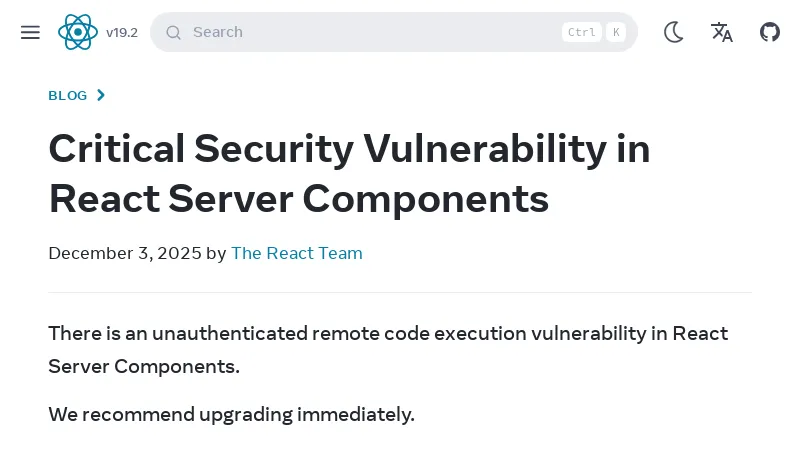The width and height of the screenshot is (800, 450).
Task: Toggle dark mode with the moon icon
Action: point(674,32)
